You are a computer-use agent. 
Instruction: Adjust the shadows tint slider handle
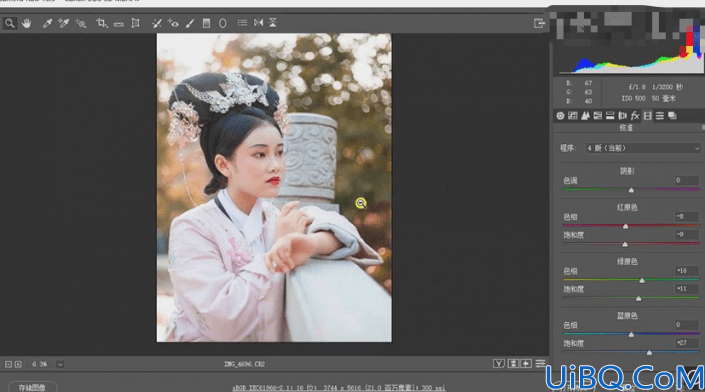631,190
